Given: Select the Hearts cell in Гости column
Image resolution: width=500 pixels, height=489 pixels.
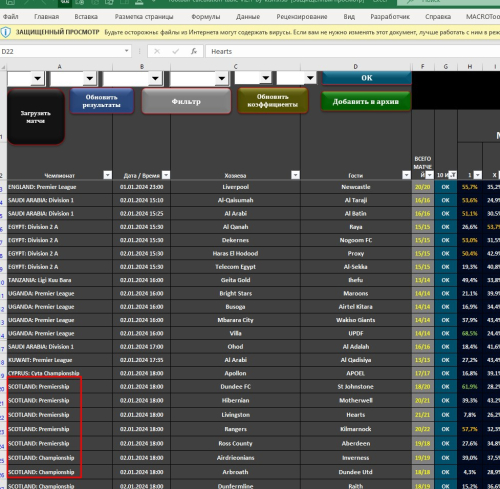Looking at the screenshot, I should pyautogui.click(x=356, y=415).
